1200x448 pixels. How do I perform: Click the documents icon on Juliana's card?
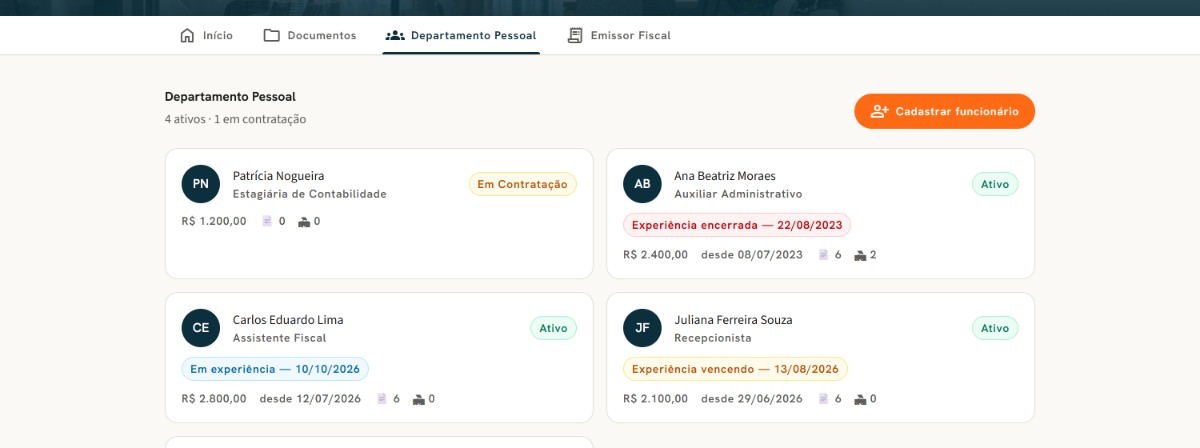coord(823,399)
